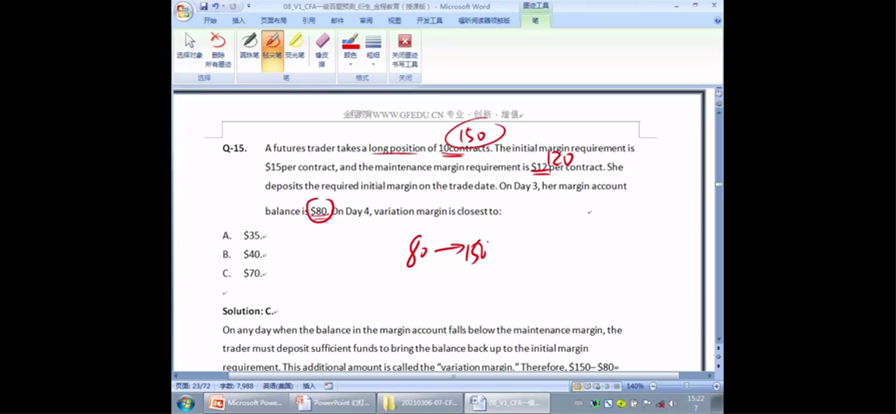Switch to Web Layout view

597,386
